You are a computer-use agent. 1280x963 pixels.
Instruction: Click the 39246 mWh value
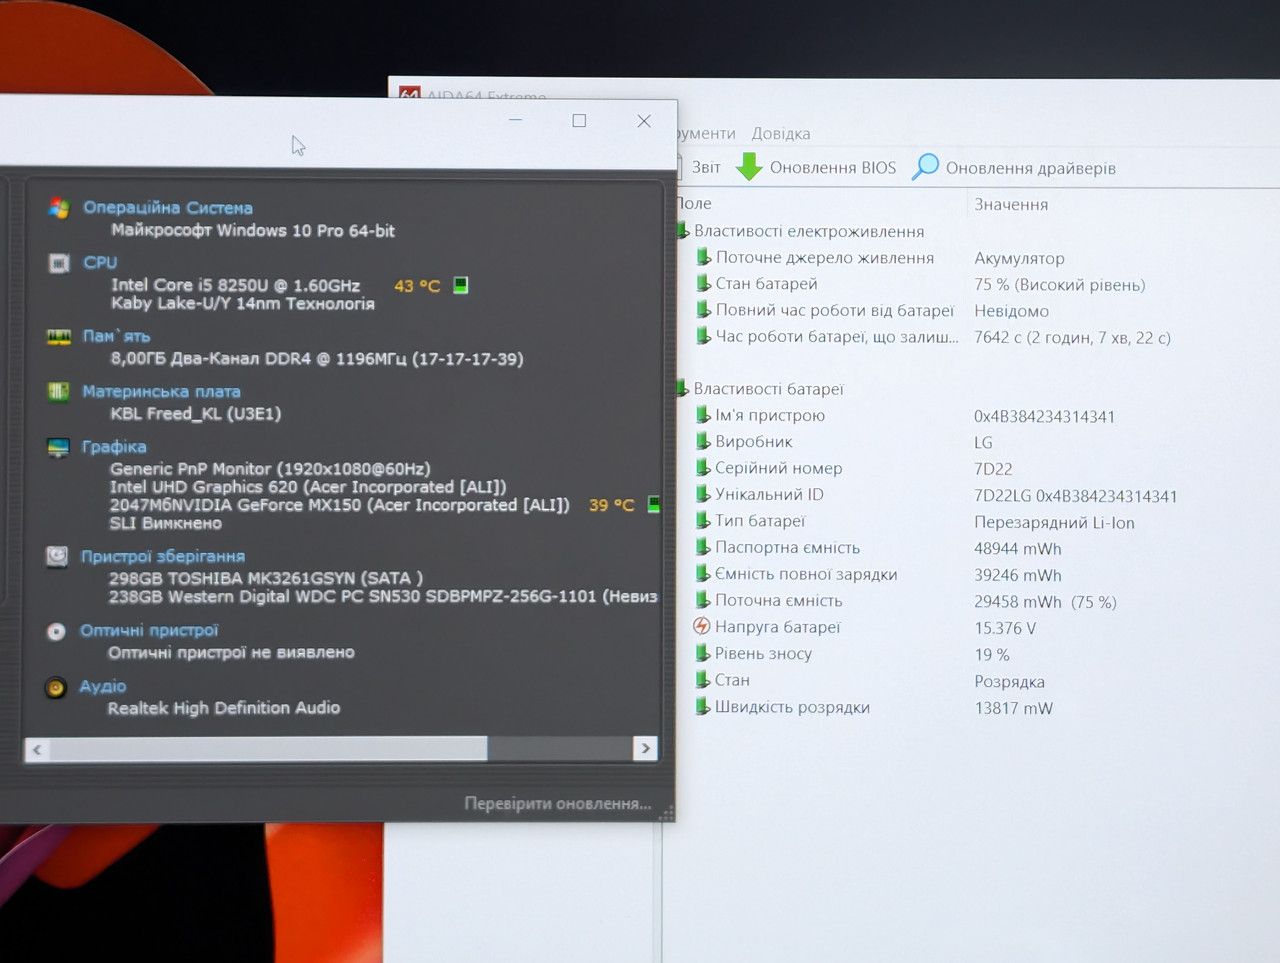coord(1018,575)
